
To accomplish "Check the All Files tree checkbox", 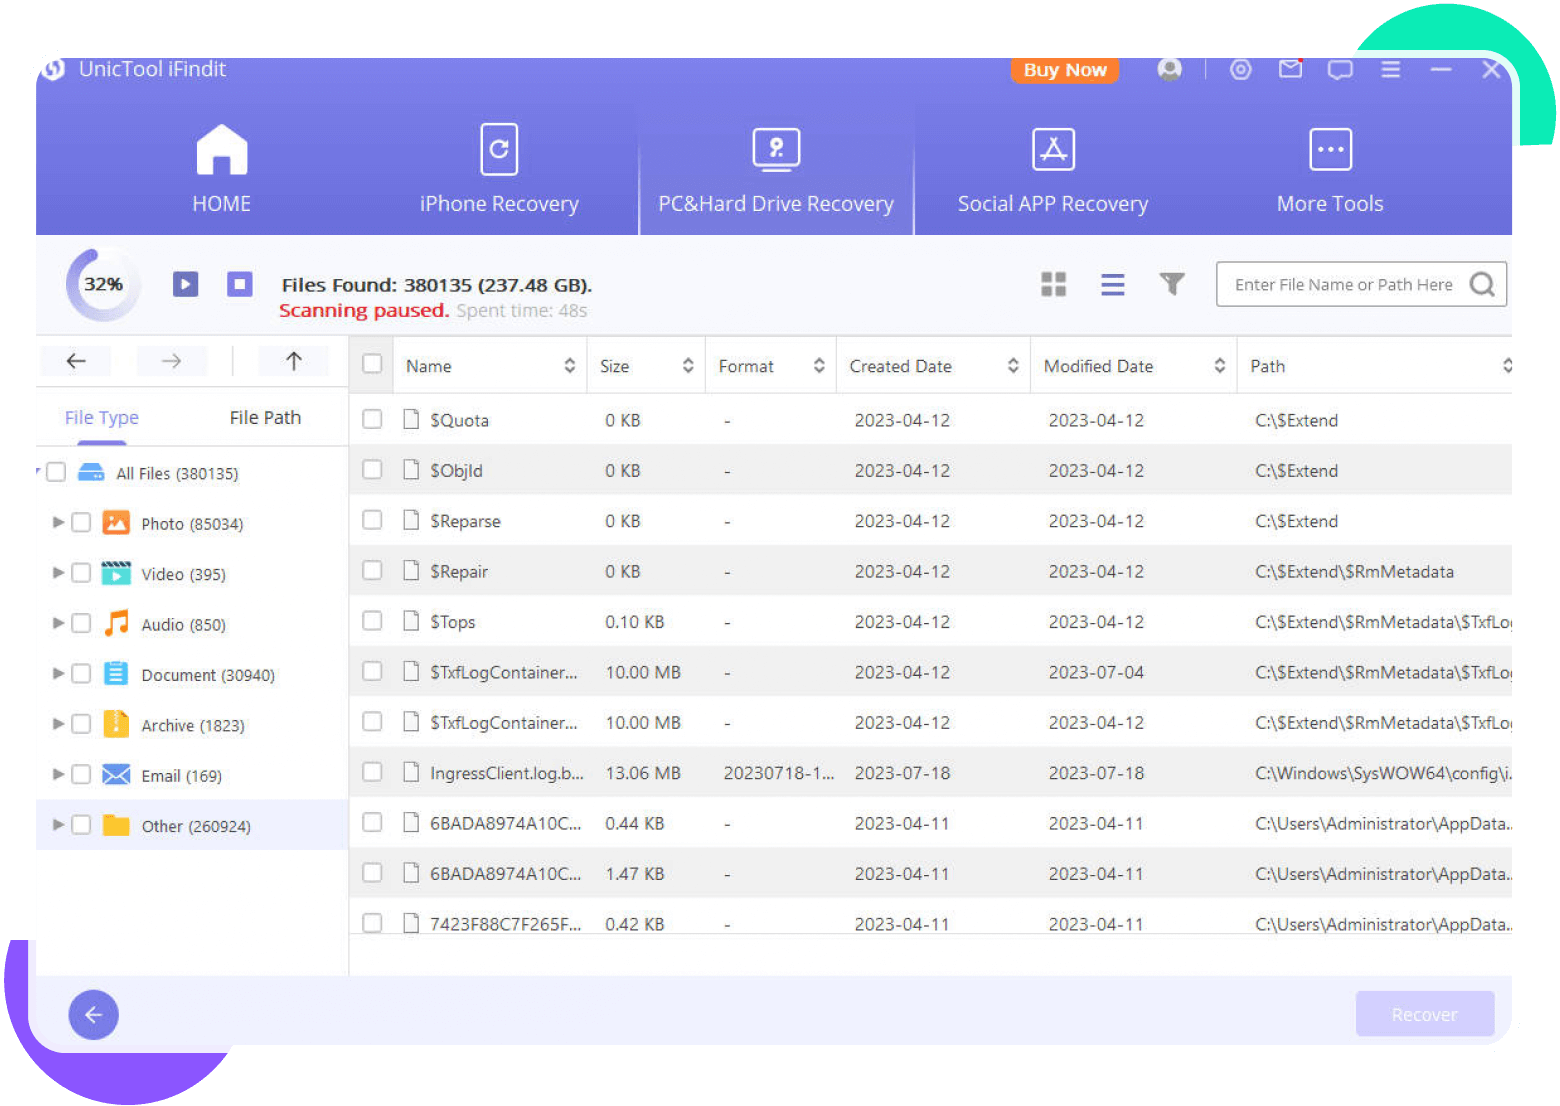I will click(56, 472).
